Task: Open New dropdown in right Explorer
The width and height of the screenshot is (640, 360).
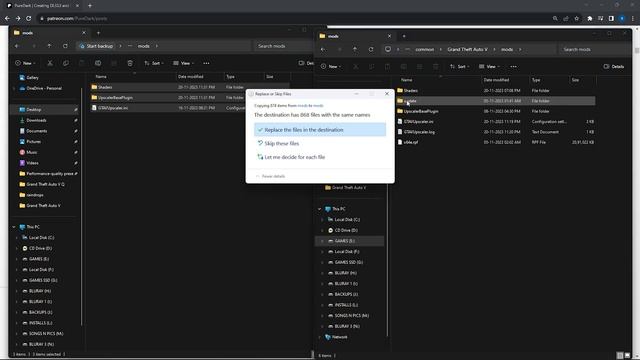Action: coord(331,67)
